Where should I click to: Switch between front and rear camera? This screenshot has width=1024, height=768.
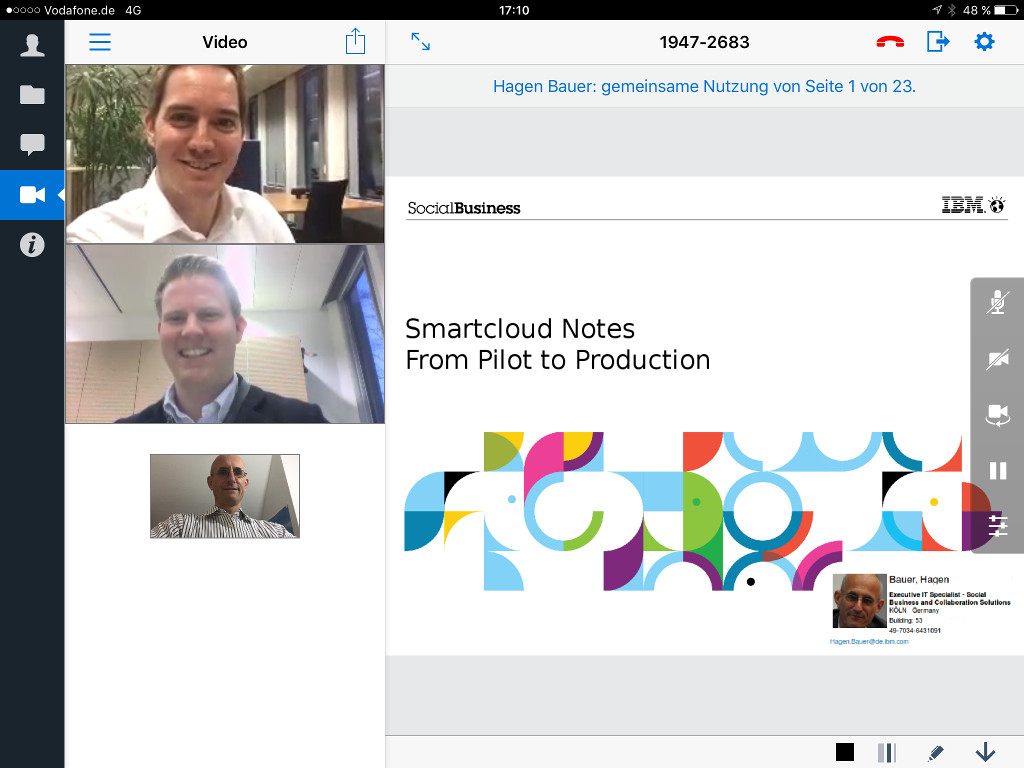[997, 415]
